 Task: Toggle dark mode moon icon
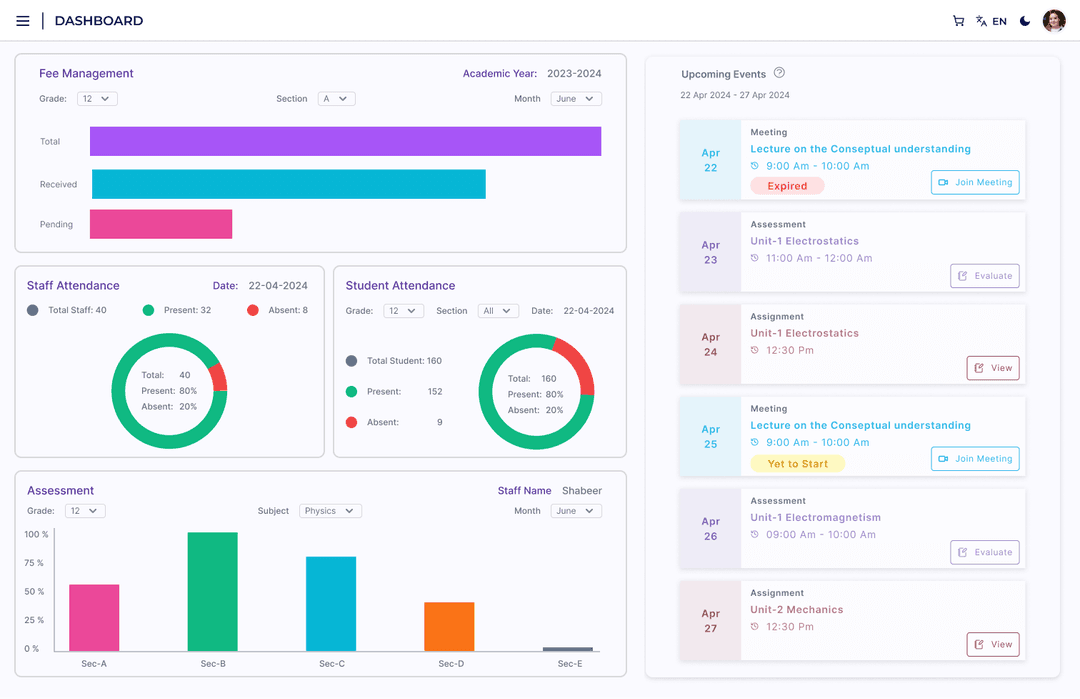(x=1025, y=21)
